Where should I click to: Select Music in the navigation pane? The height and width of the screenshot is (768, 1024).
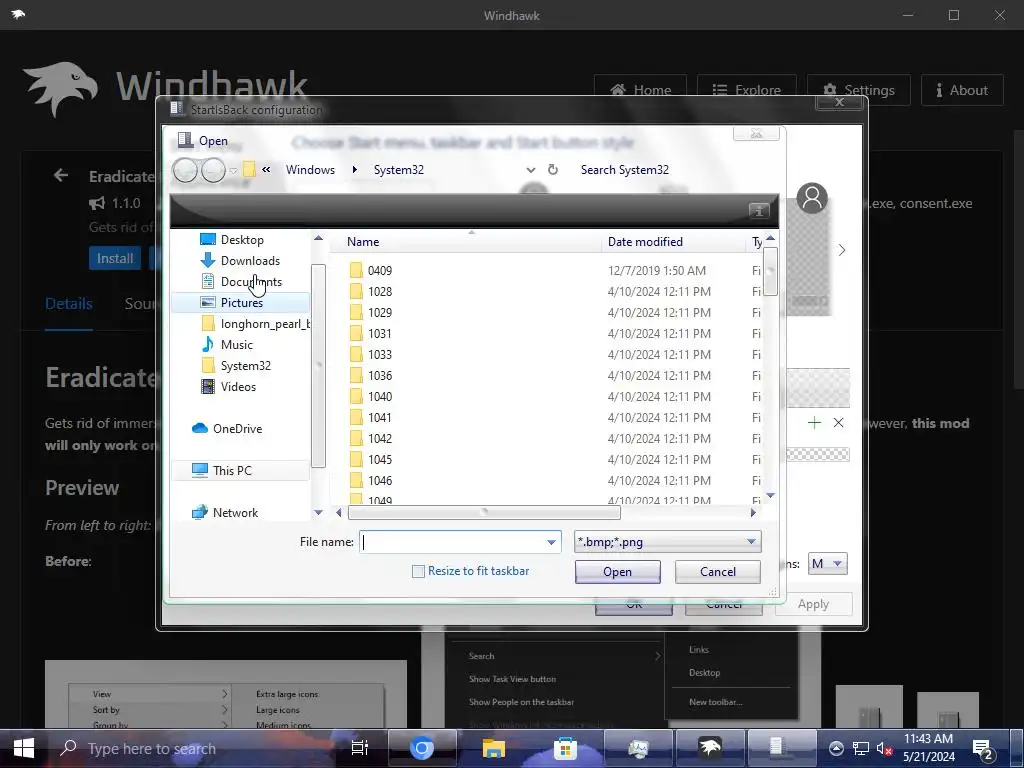[236, 345]
